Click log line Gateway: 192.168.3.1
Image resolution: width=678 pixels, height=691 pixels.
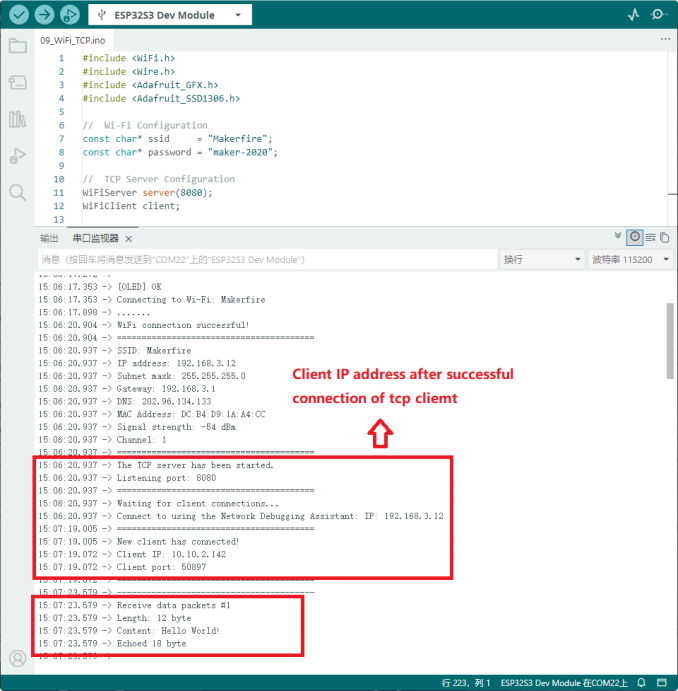[x=127, y=389]
